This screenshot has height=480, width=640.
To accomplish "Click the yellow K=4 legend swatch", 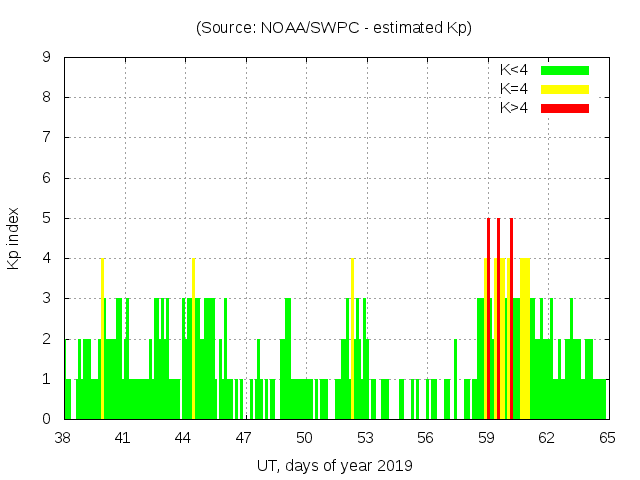I will [x=565, y=89].
